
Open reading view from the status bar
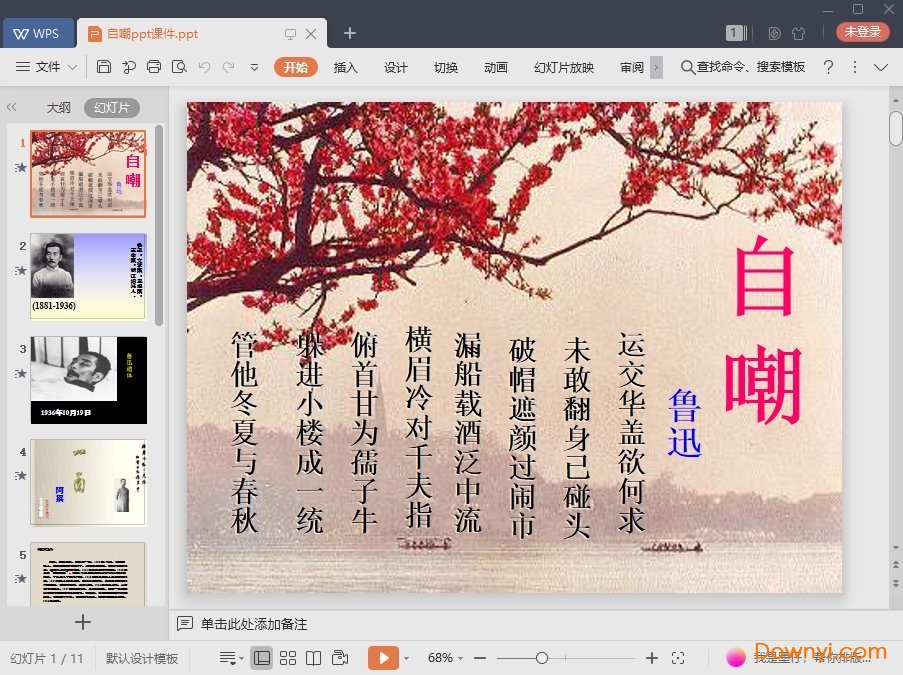(x=313, y=657)
